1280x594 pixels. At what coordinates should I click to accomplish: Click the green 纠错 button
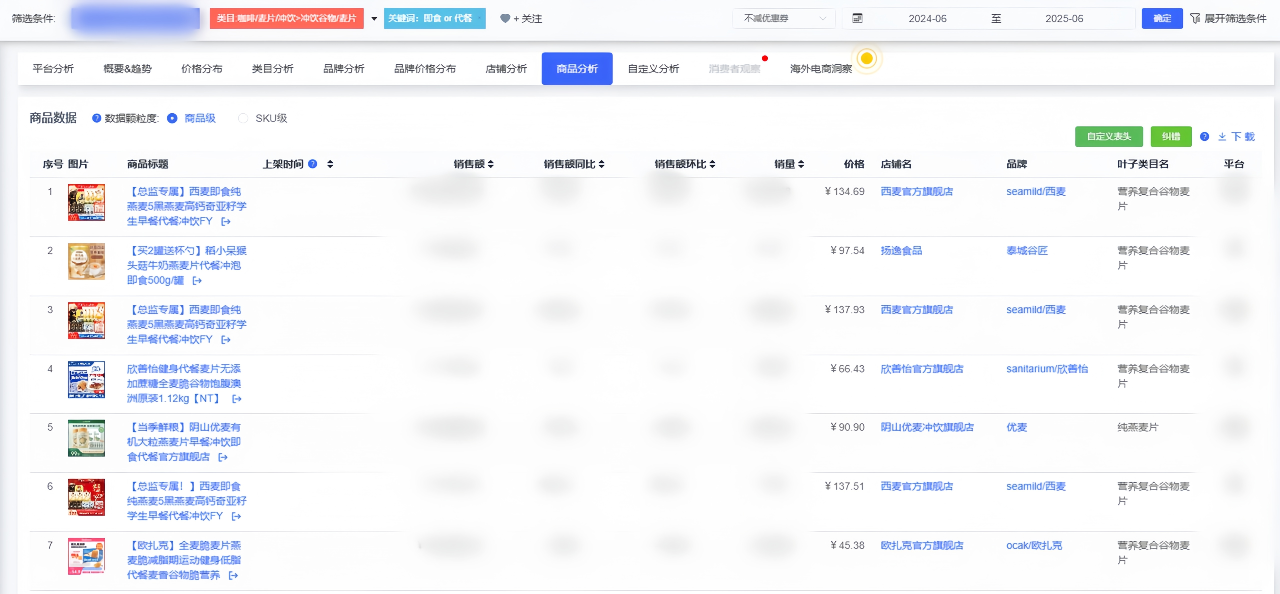click(x=1171, y=137)
